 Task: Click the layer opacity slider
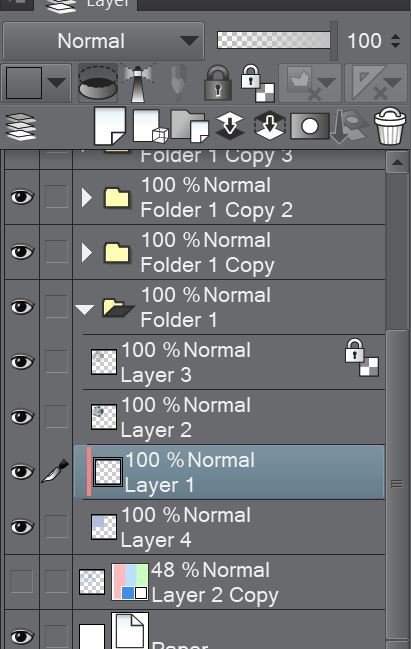pyautogui.click(x=274, y=41)
